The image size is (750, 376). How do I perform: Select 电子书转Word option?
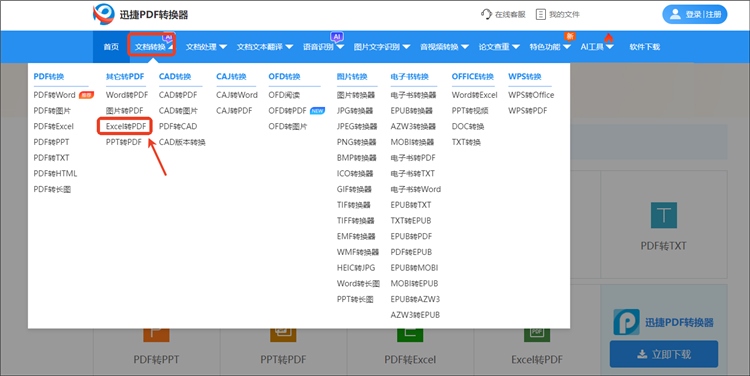416,189
